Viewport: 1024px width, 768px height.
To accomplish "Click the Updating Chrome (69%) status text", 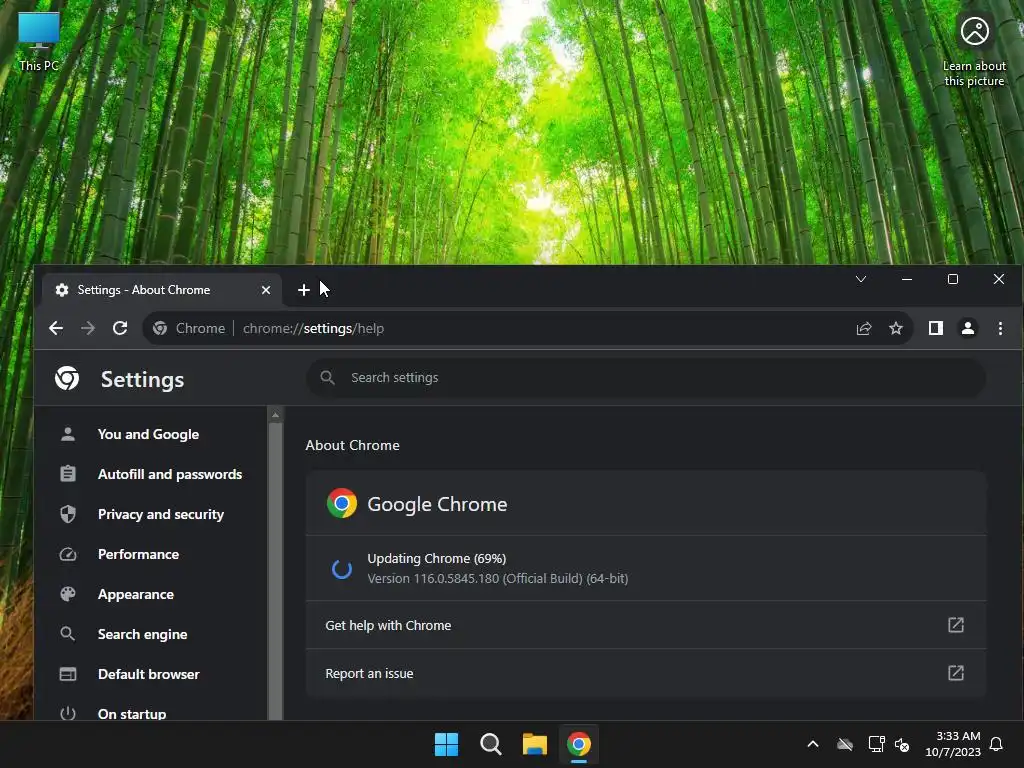I will (x=436, y=558).
